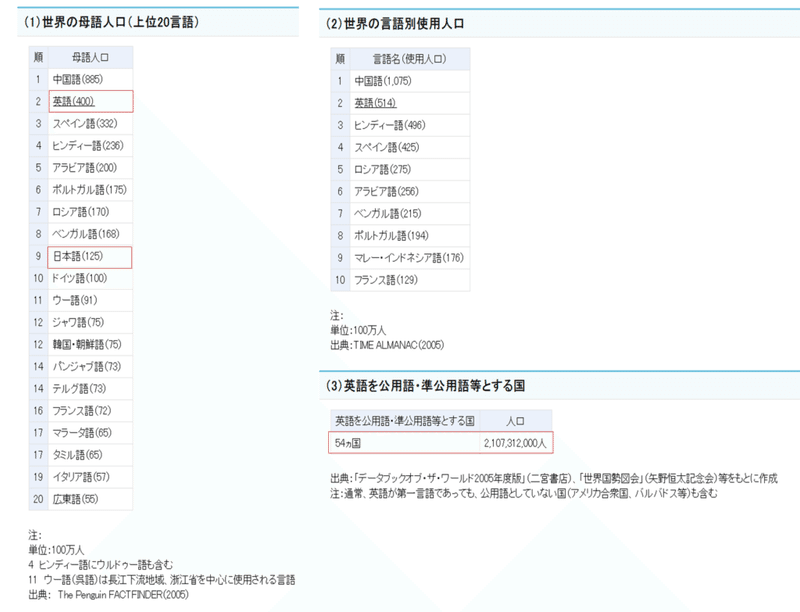Select the マラータ語(65) cell
Screen dimensions: 800x612
[90, 433]
